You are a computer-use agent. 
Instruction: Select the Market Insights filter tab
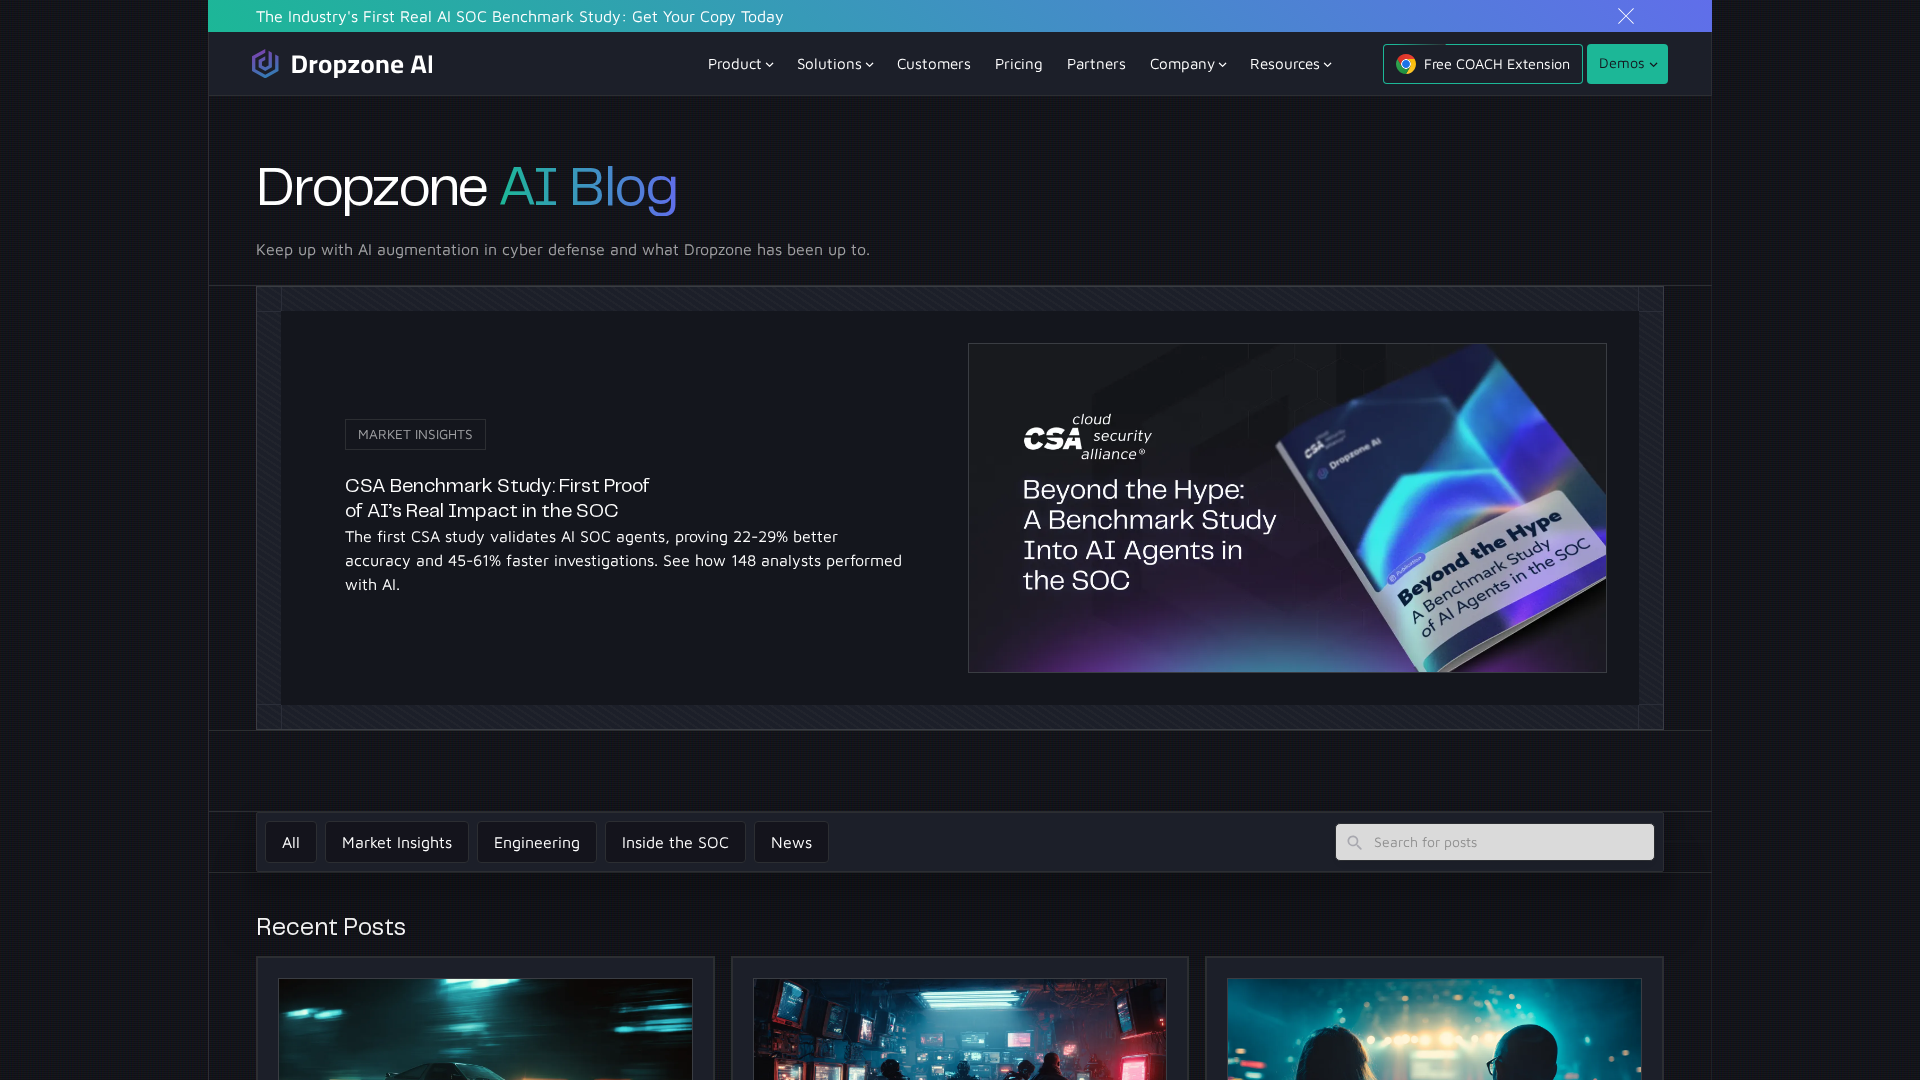click(x=397, y=843)
